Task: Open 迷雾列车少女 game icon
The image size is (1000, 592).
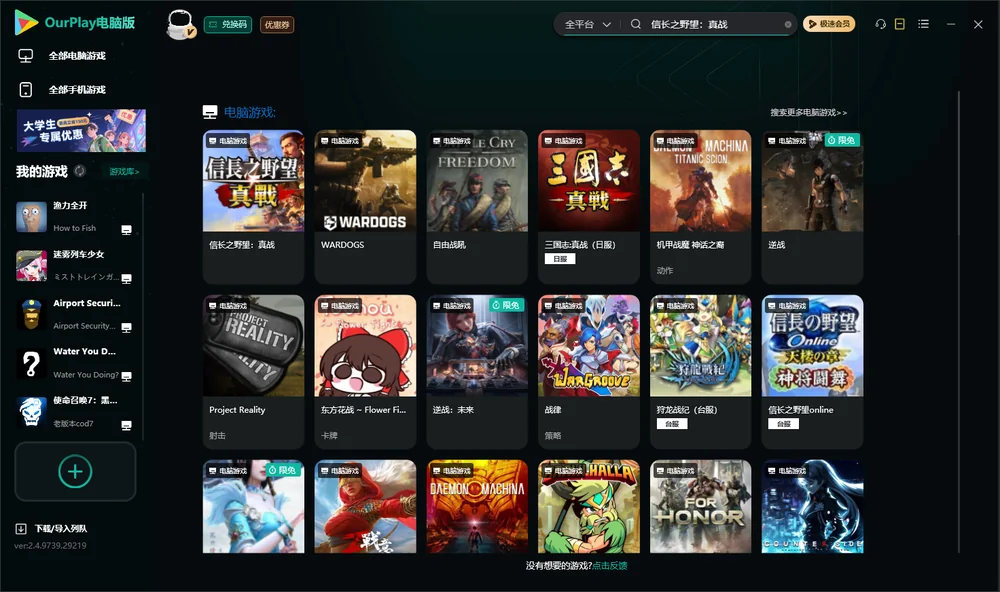Action: 31,266
